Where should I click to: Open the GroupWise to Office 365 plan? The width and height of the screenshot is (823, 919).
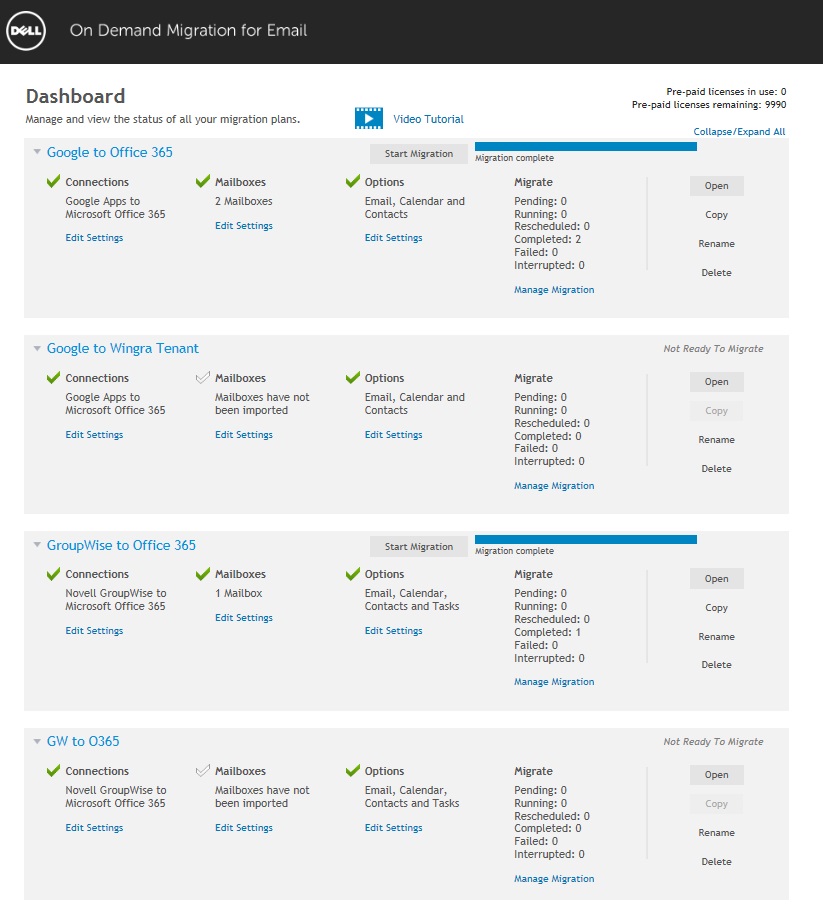click(716, 578)
